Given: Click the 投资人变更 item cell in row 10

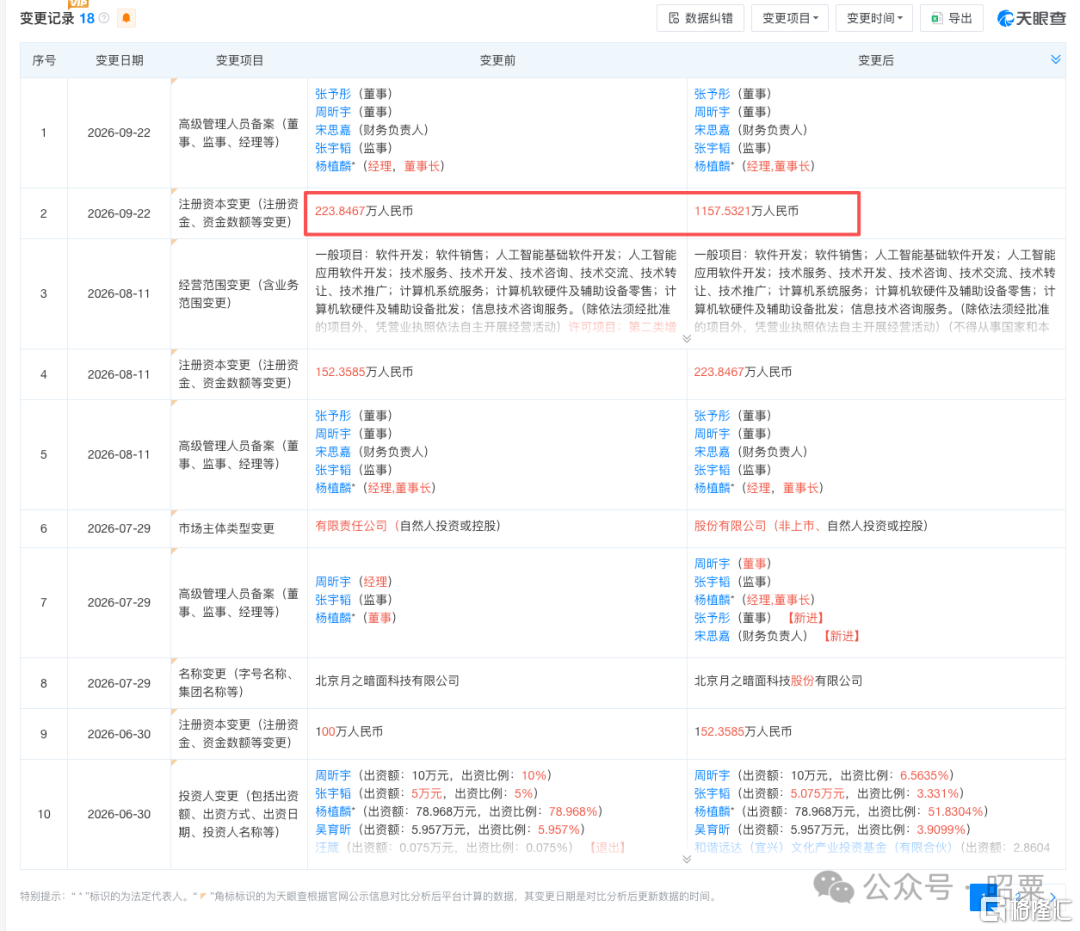Looking at the screenshot, I should tap(238, 814).
